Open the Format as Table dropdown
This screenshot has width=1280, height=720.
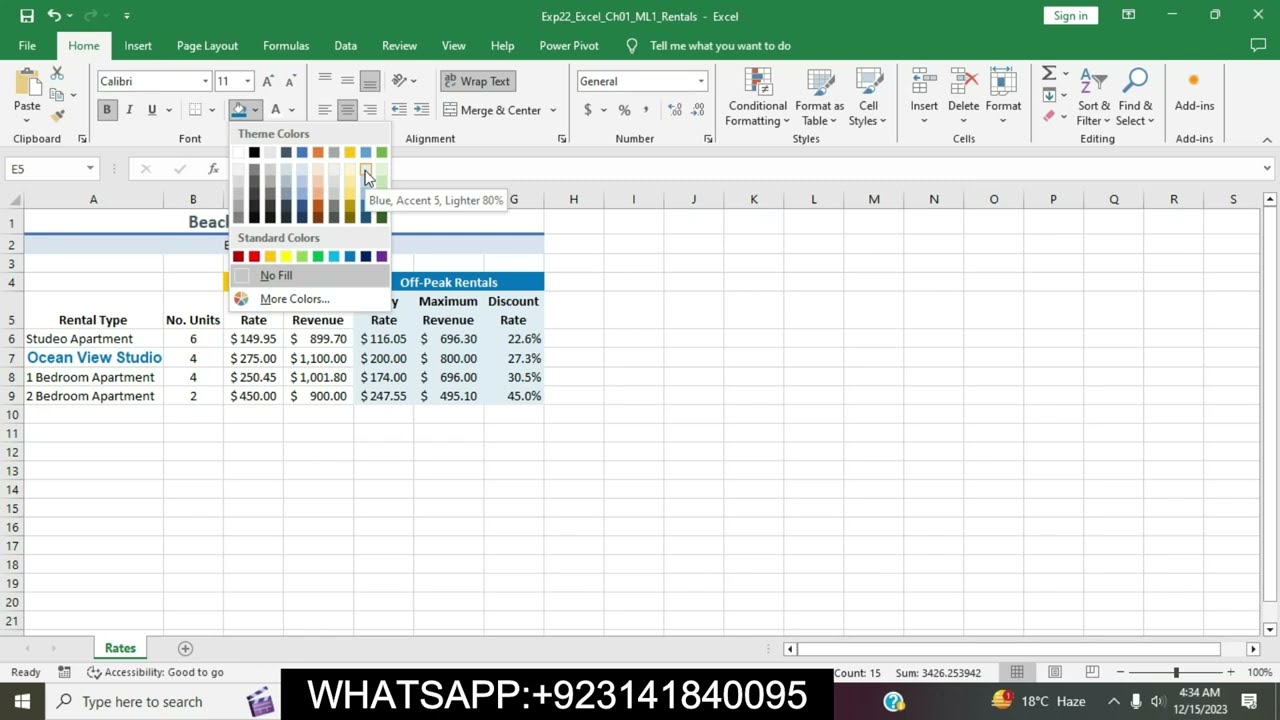coord(820,97)
